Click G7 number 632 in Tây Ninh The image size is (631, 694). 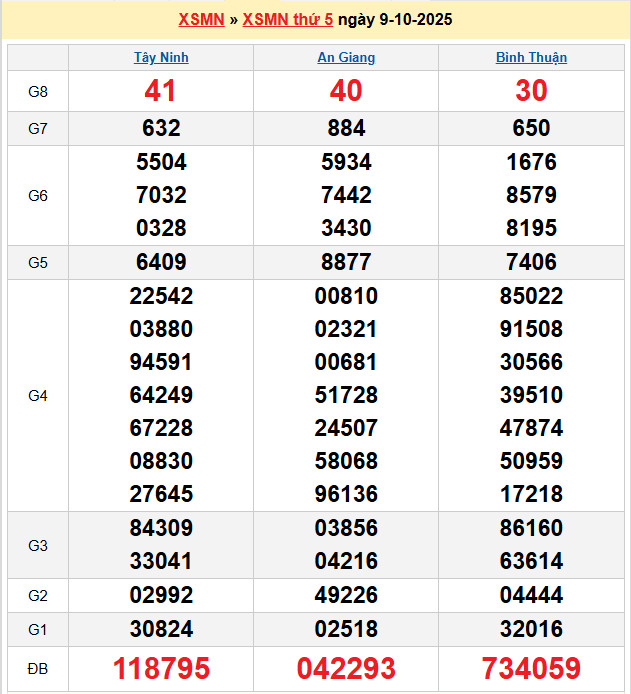(161, 128)
